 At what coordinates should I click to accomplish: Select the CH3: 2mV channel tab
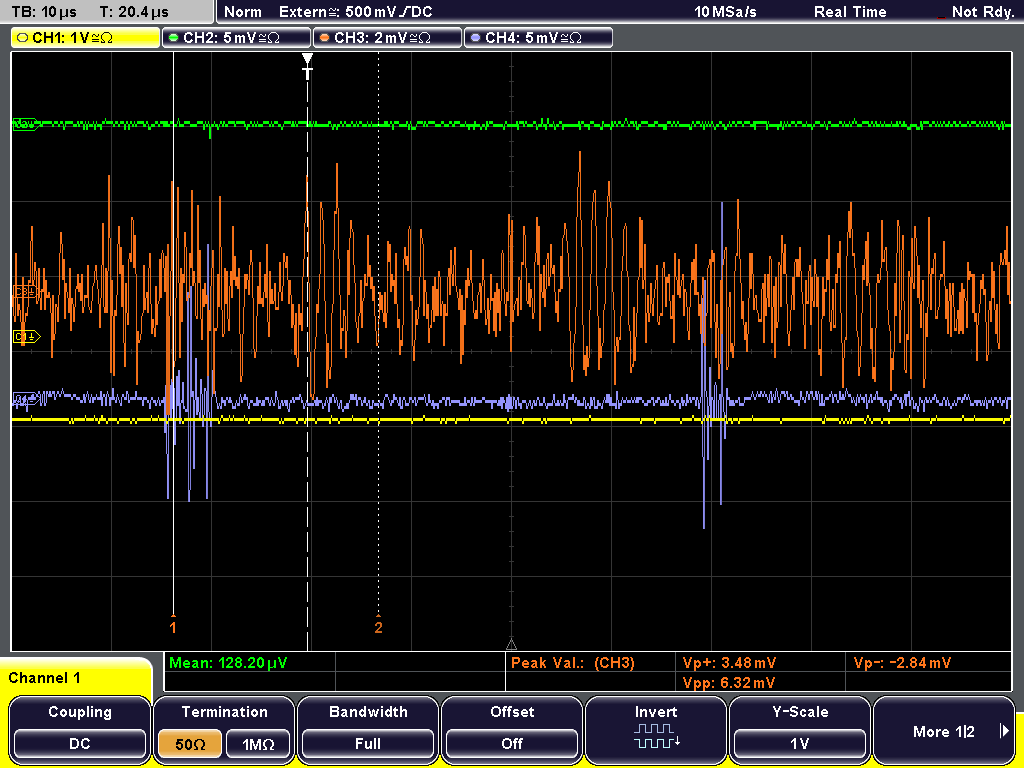point(387,38)
